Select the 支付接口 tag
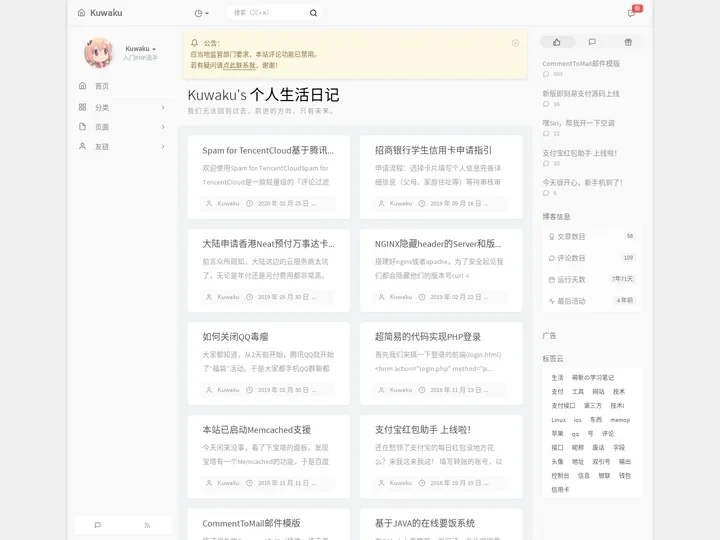This screenshot has height=540, width=720. pos(563,405)
